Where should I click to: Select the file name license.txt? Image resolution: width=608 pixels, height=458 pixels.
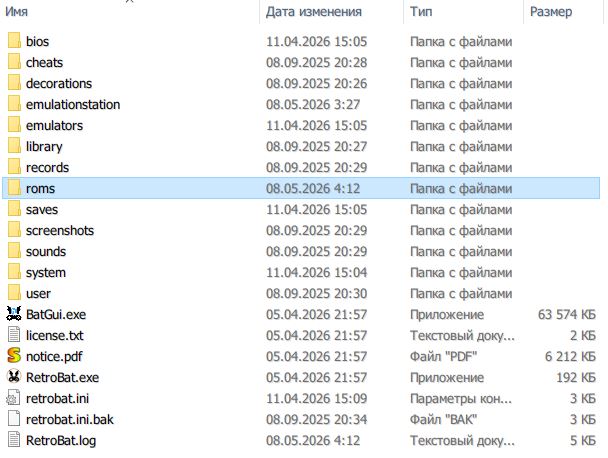[x=55, y=335]
